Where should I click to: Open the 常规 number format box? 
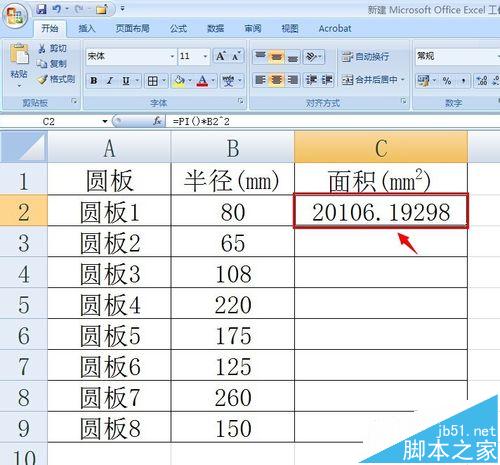(x=457, y=56)
